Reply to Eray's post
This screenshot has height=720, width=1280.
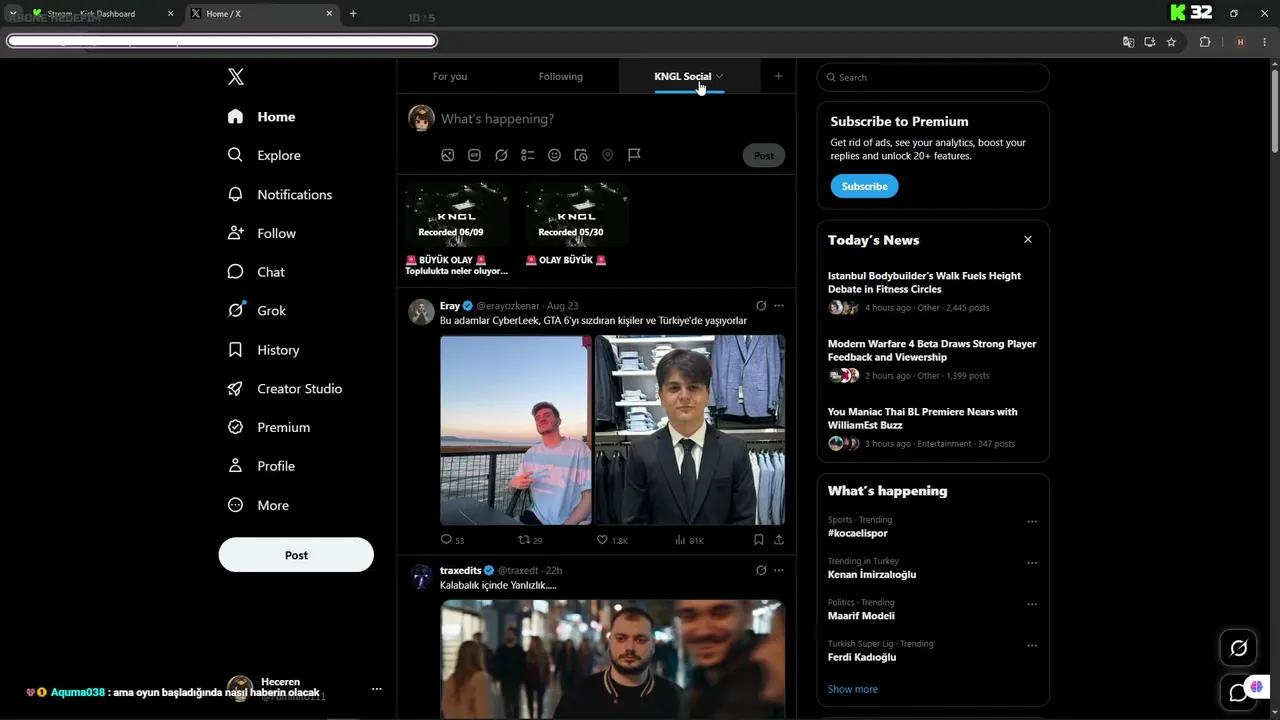pos(452,540)
